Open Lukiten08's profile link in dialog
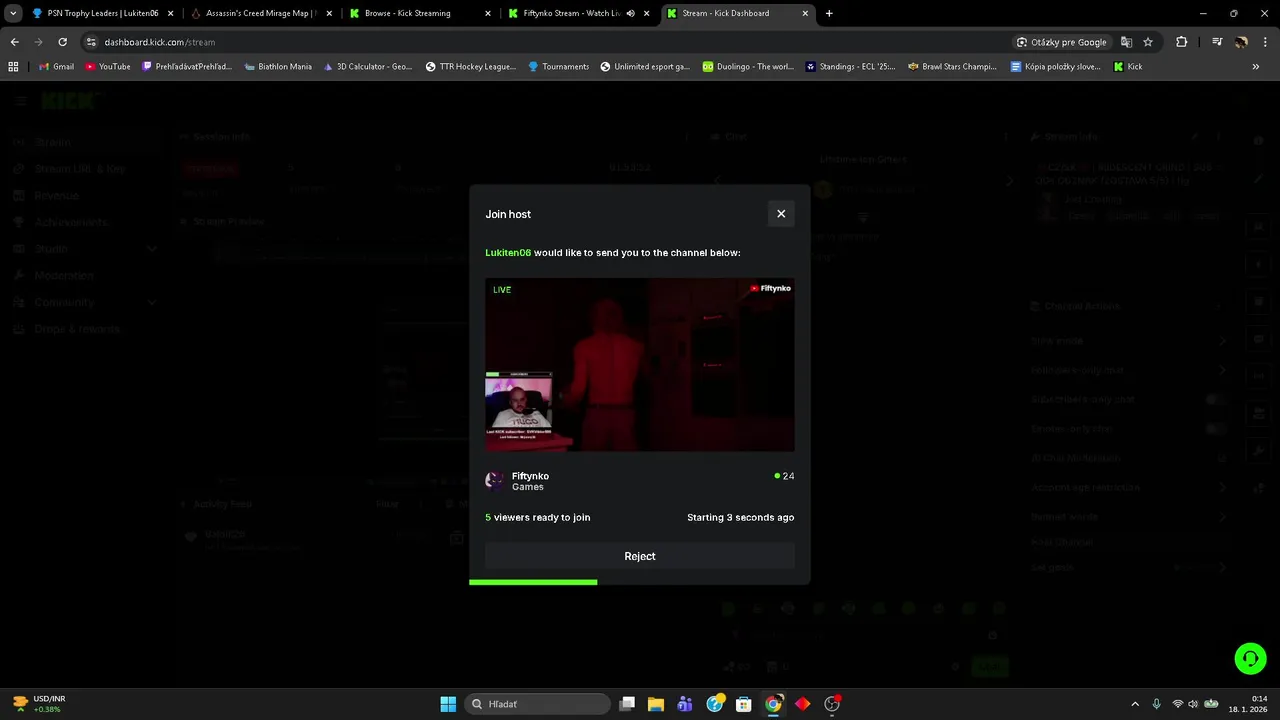1280x720 pixels. [508, 253]
